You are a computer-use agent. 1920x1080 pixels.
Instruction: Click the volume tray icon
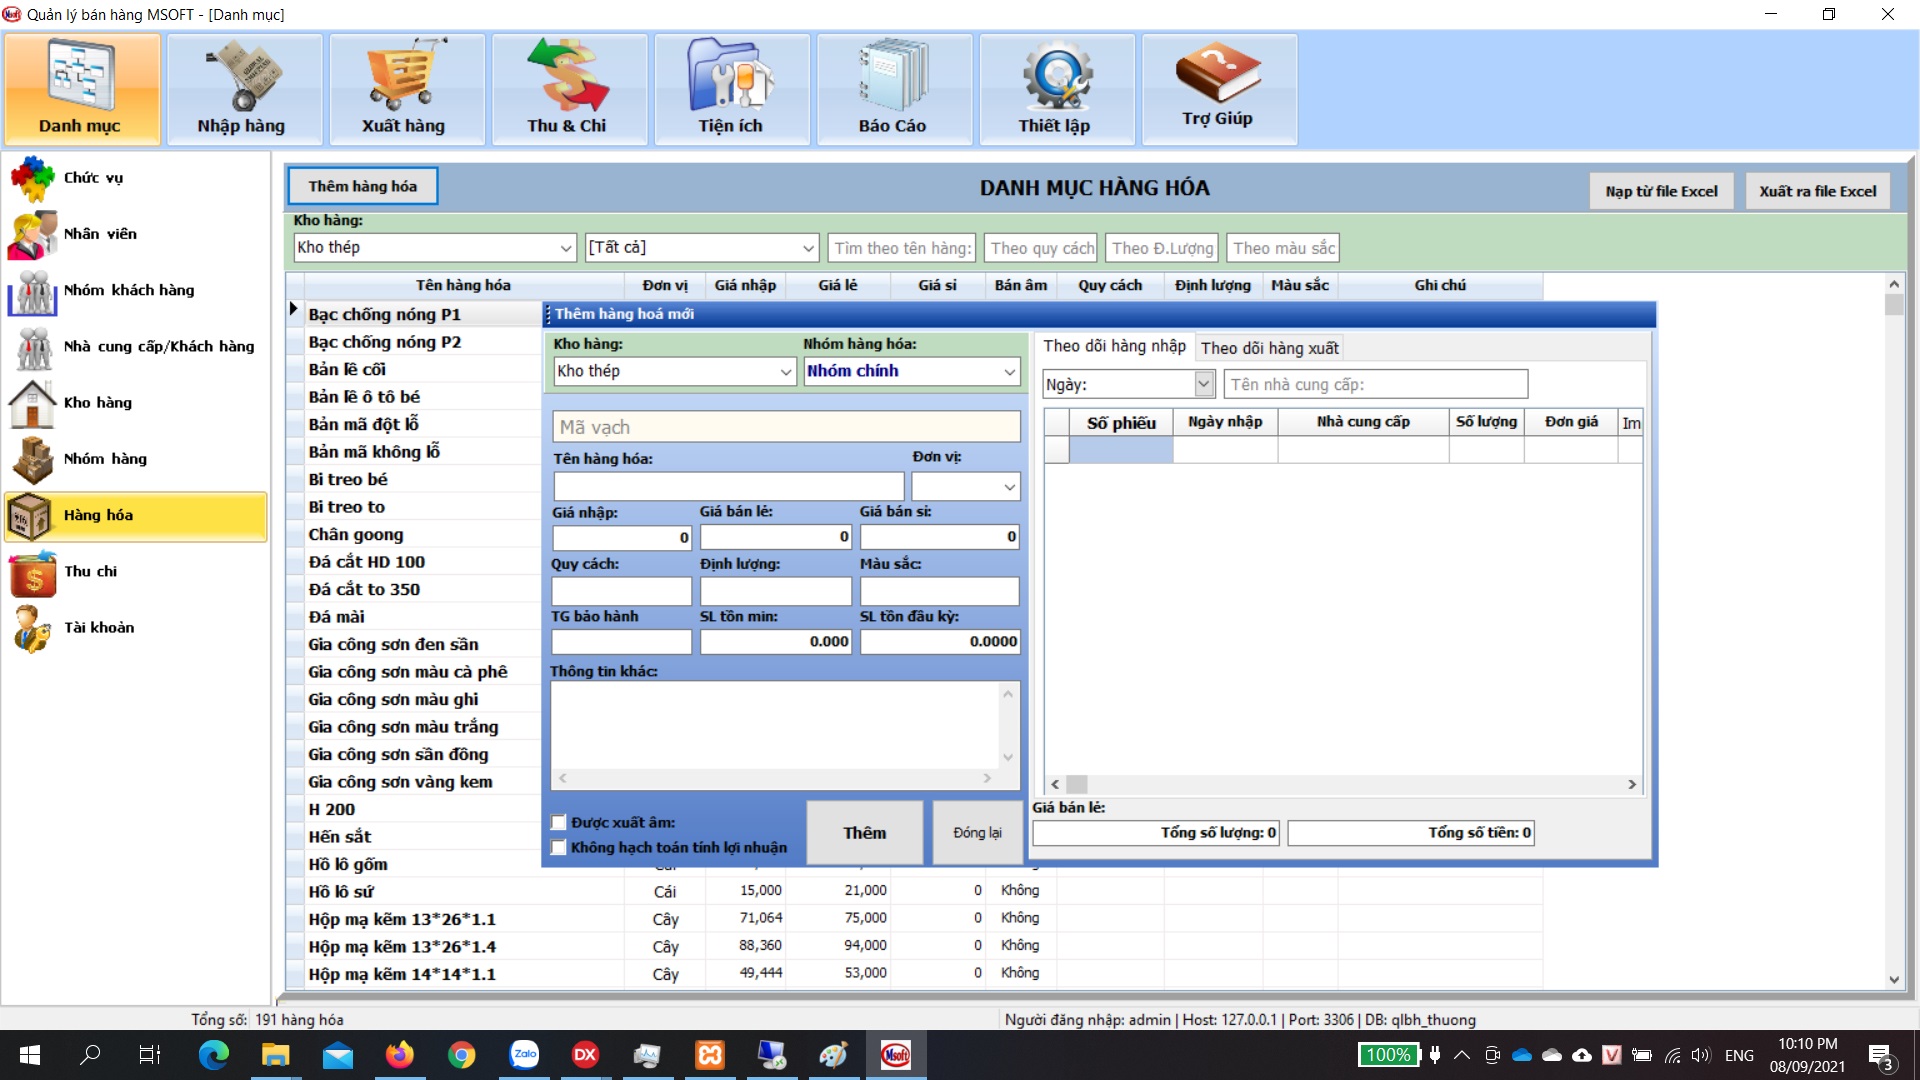[x=1701, y=1055]
